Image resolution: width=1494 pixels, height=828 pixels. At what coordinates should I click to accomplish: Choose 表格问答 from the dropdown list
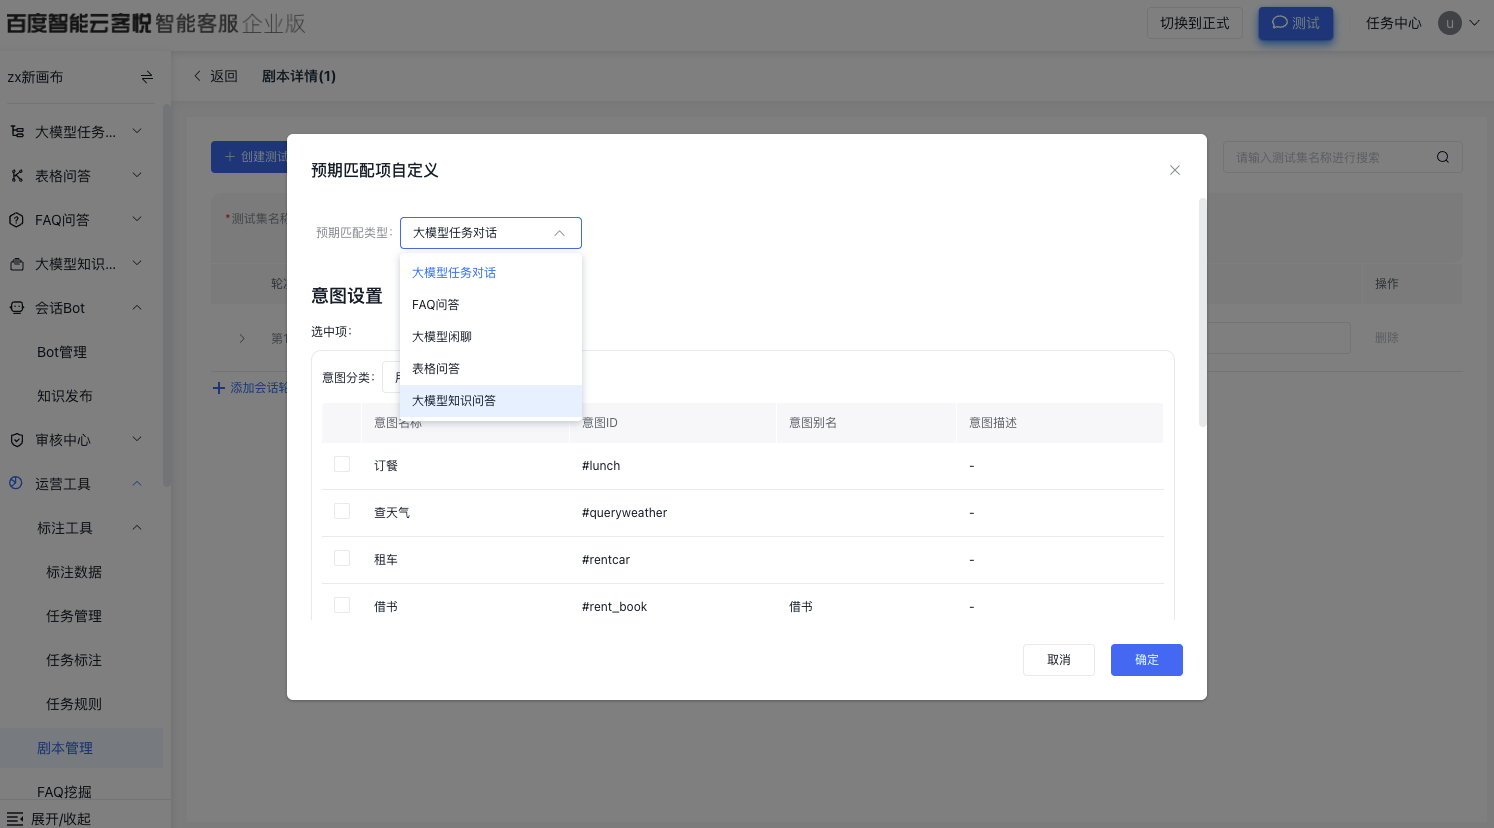point(491,369)
